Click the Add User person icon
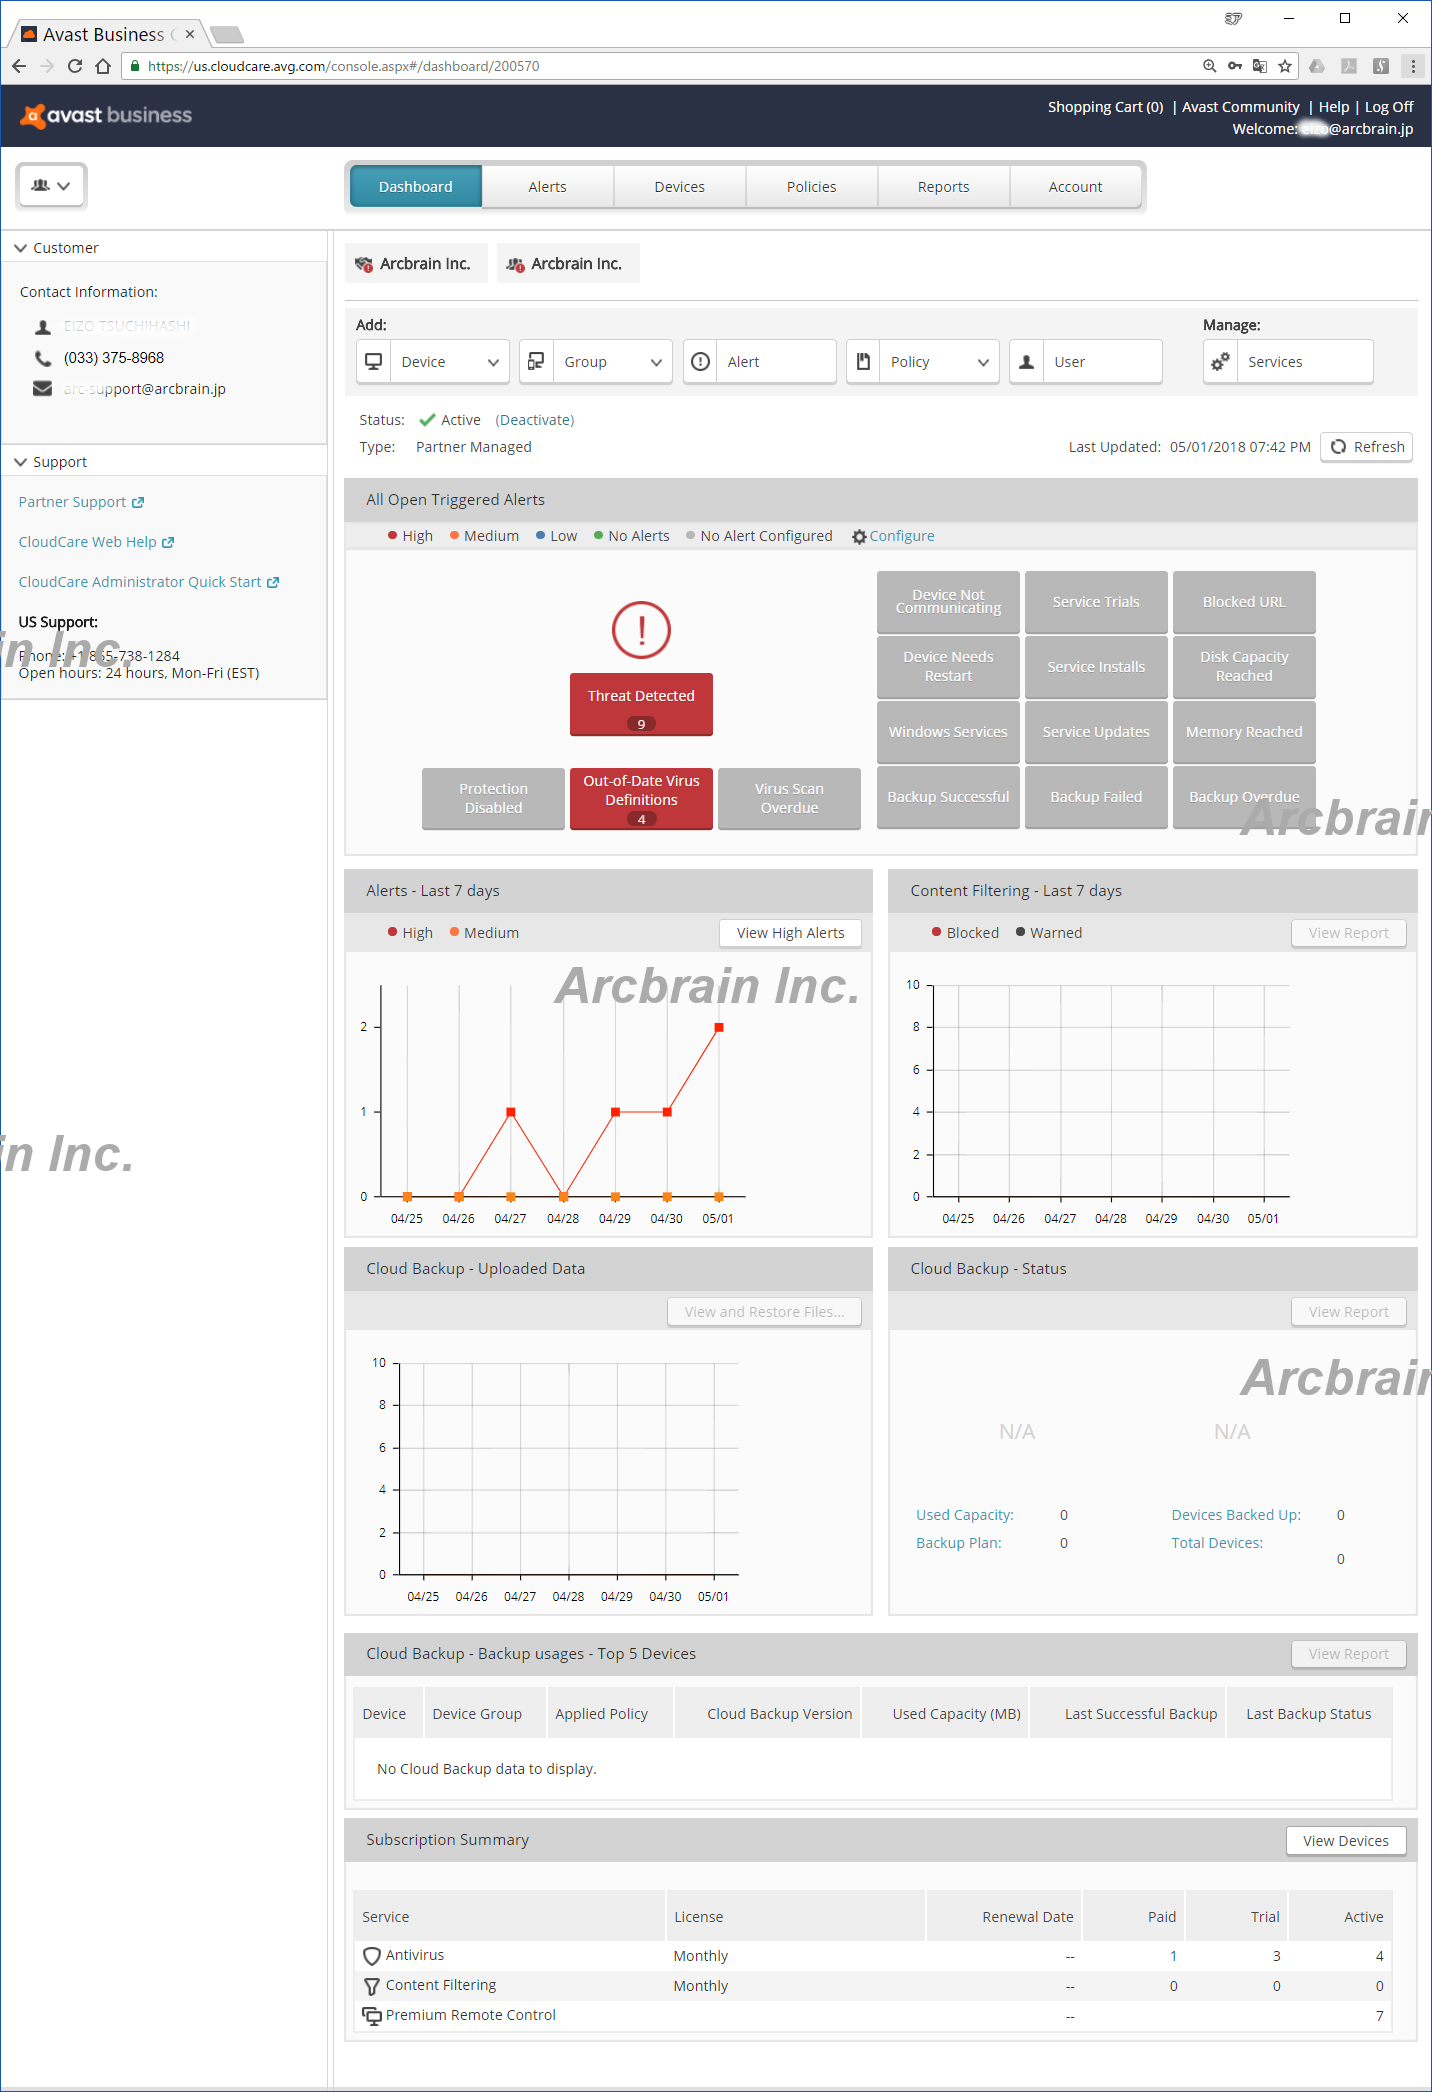Image resolution: width=1432 pixels, height=2092 pixels. 1026,362
